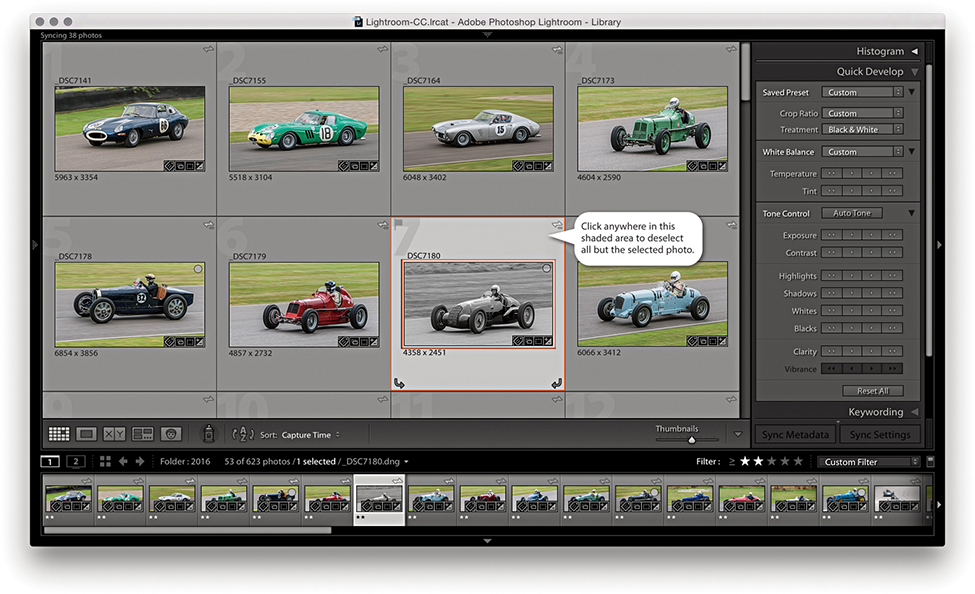This screenshot has width=975, height=594.
Task: Reverse sort direction with A-Z icon
Action: [242, 434]
